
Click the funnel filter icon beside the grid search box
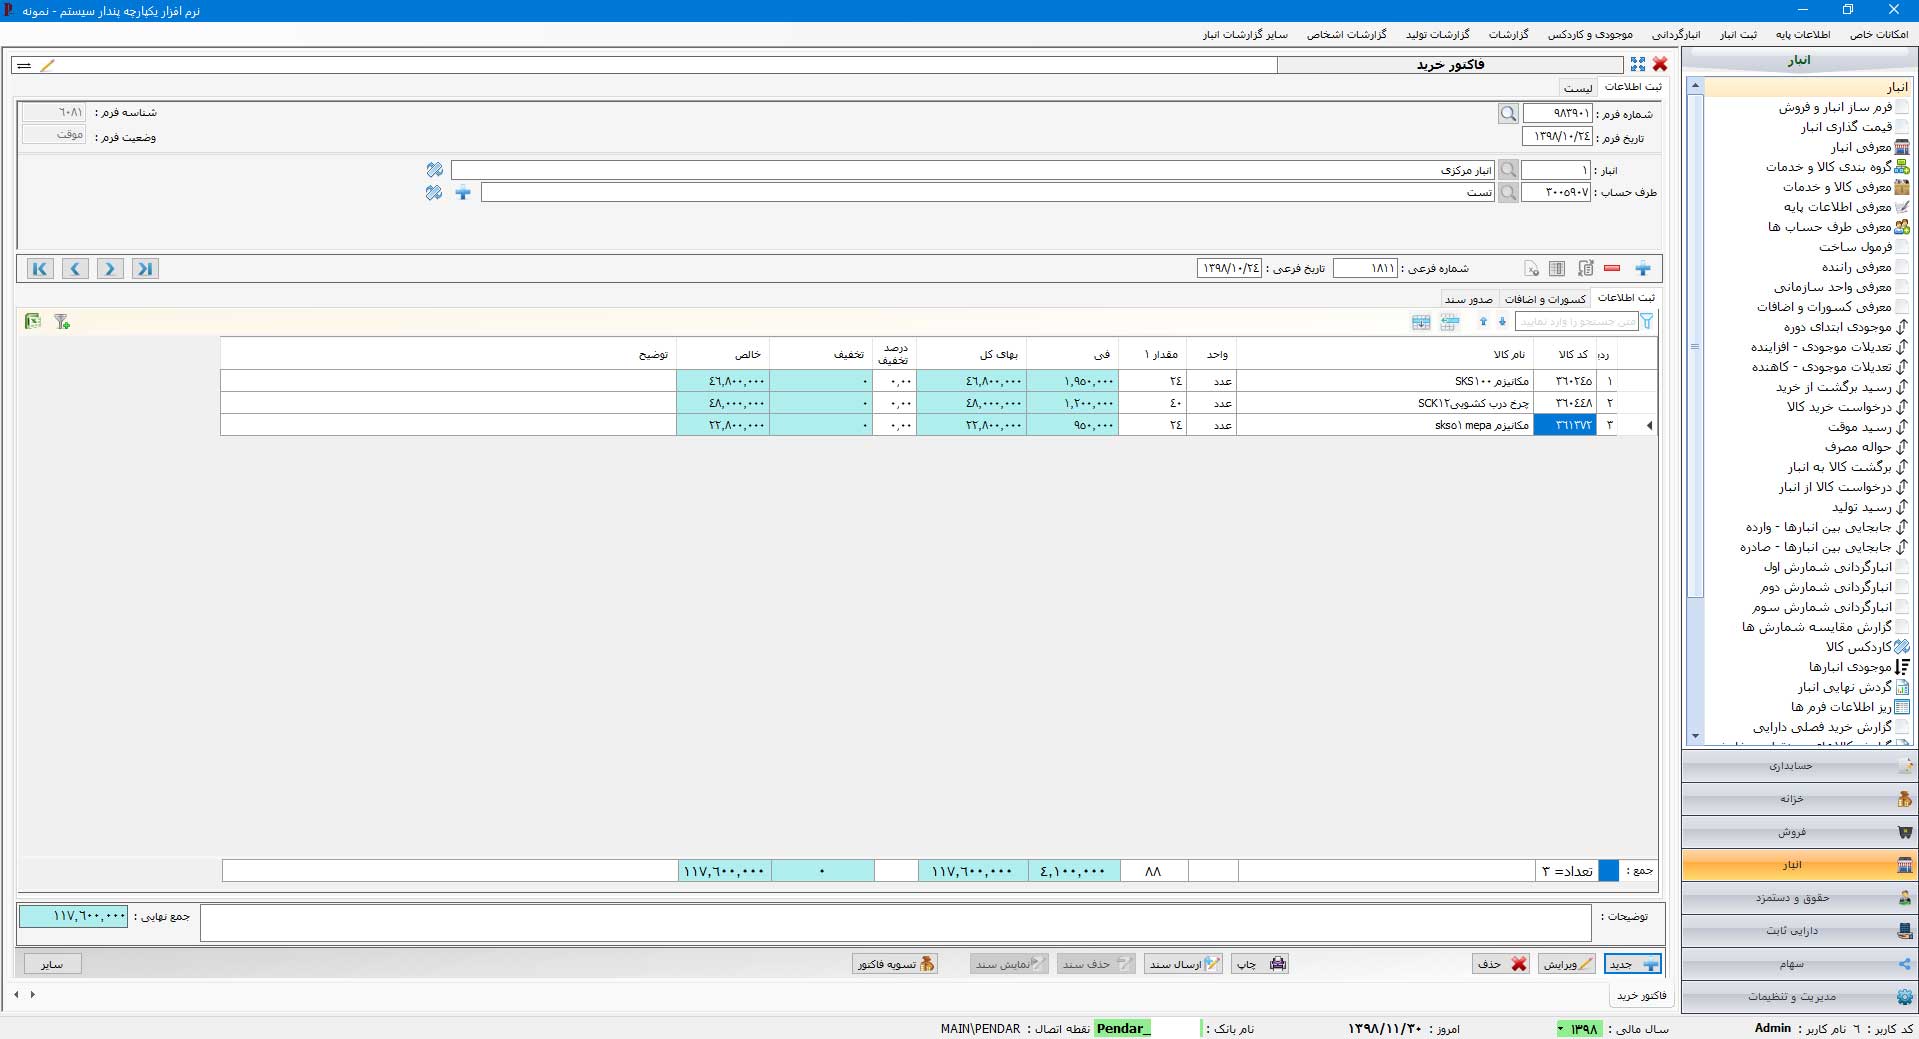point(1647,321)
